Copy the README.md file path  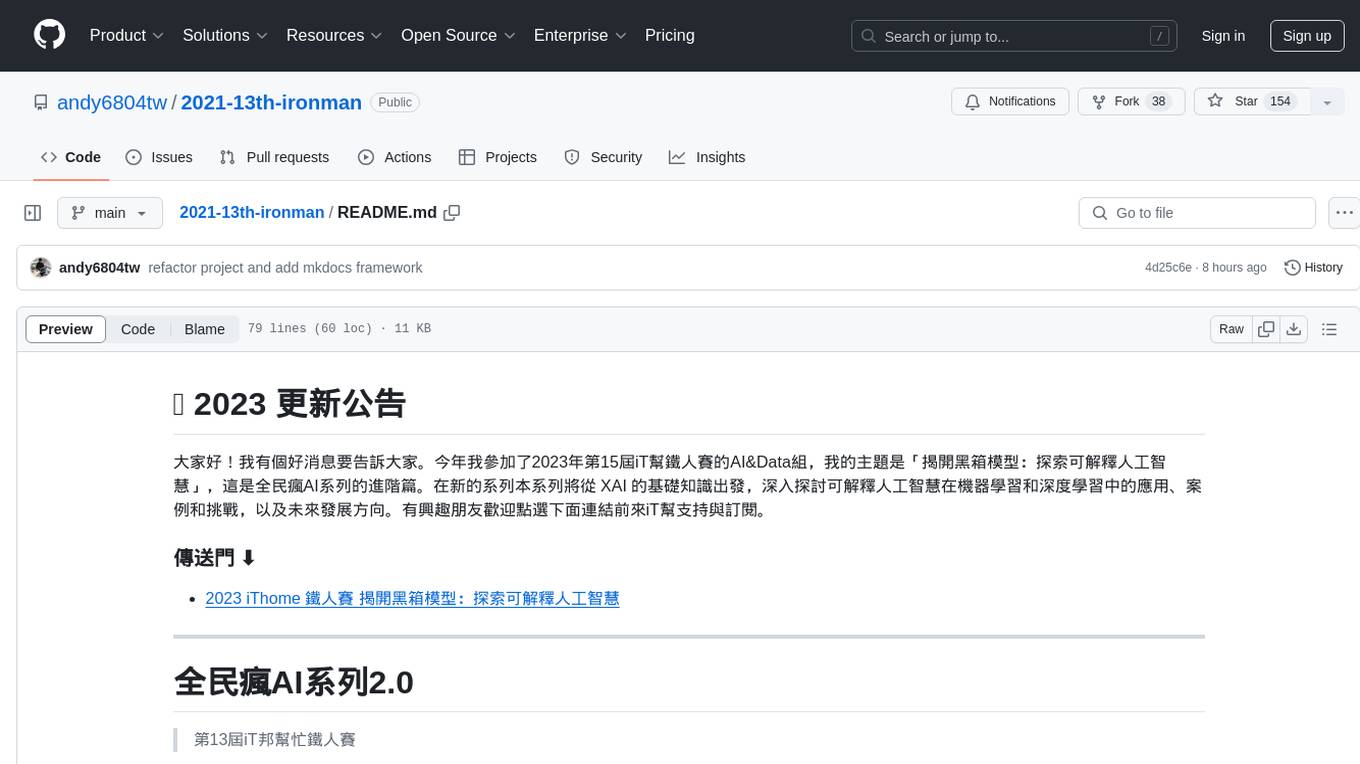tap(452, 213)
